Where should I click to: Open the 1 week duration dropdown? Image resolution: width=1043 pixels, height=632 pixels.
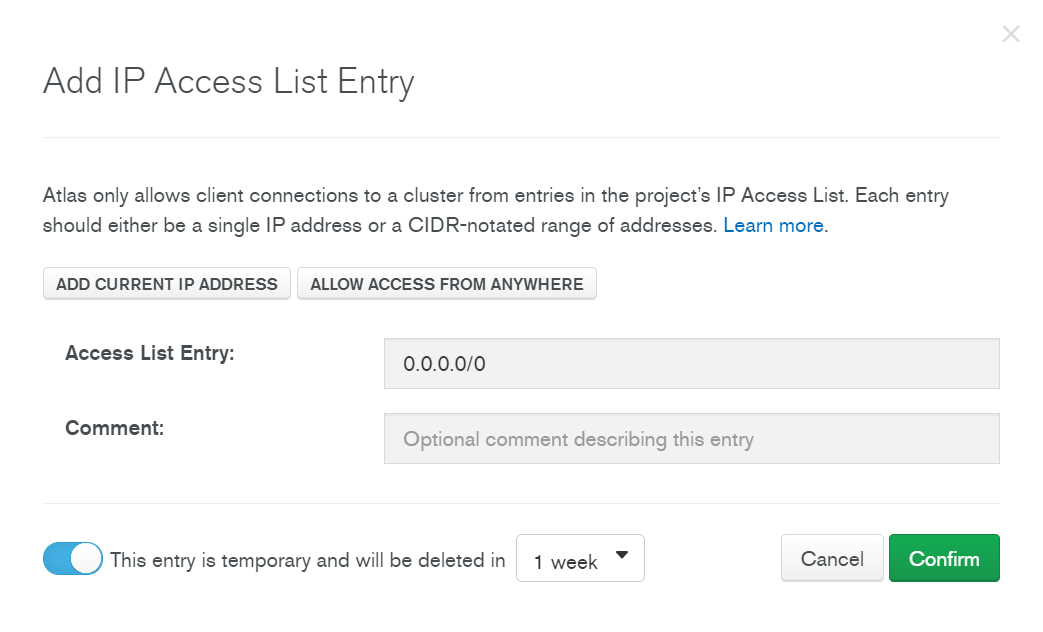pyautogui.click(x=580, y=559)
